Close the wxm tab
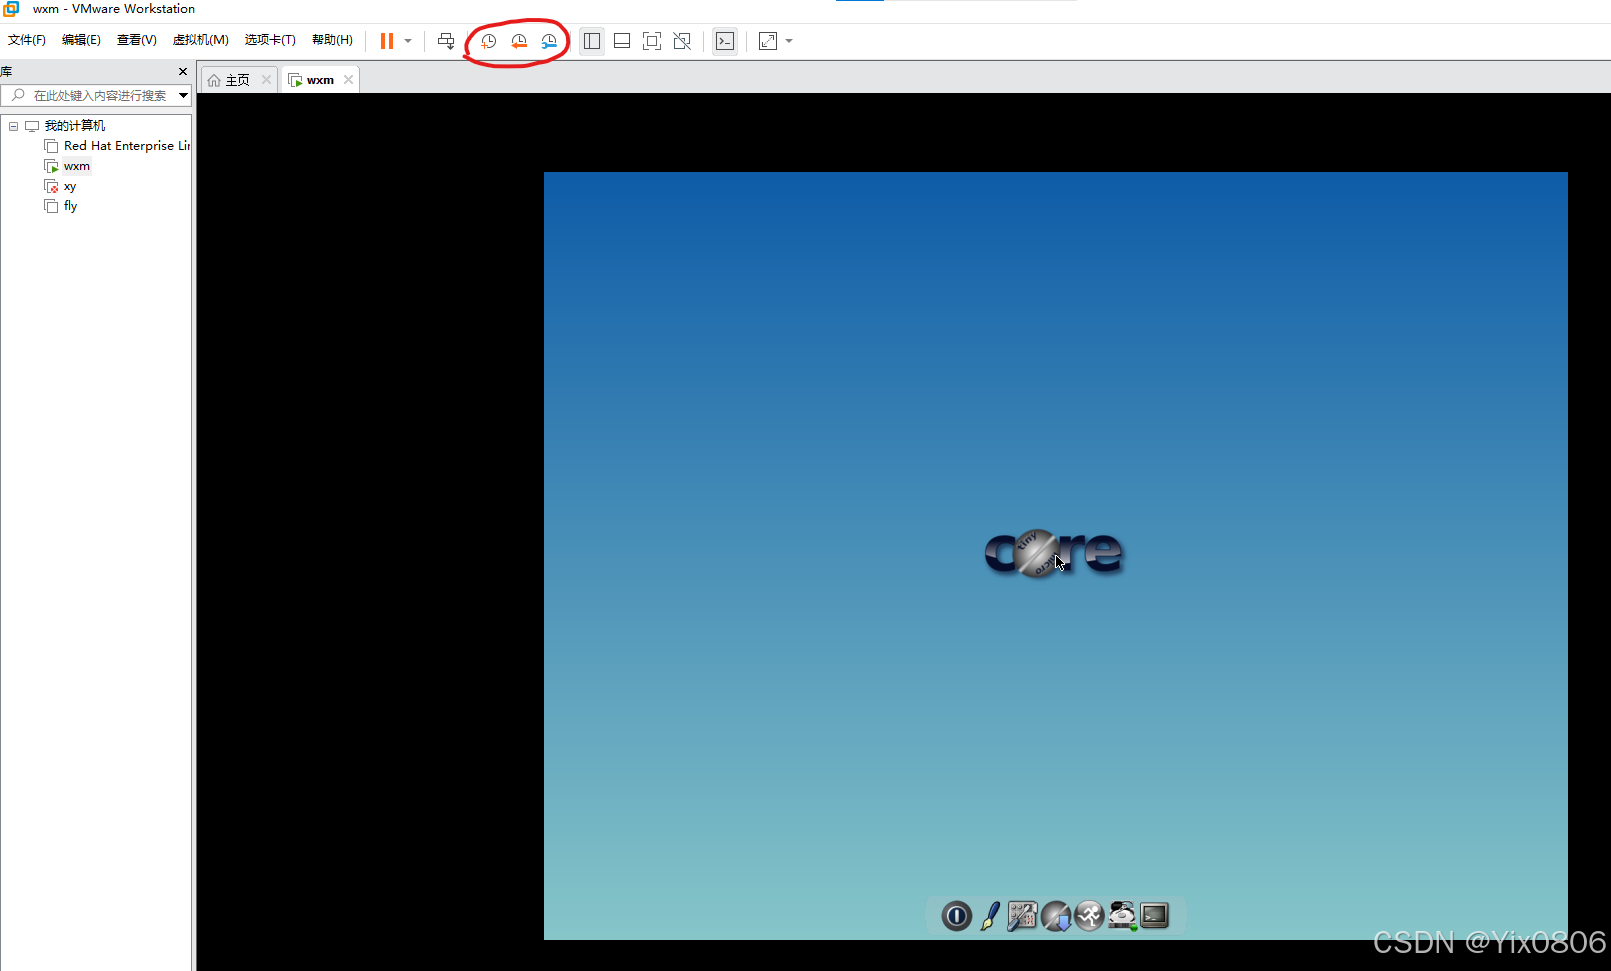1611x971 pixels. click(x=348, y=80)
